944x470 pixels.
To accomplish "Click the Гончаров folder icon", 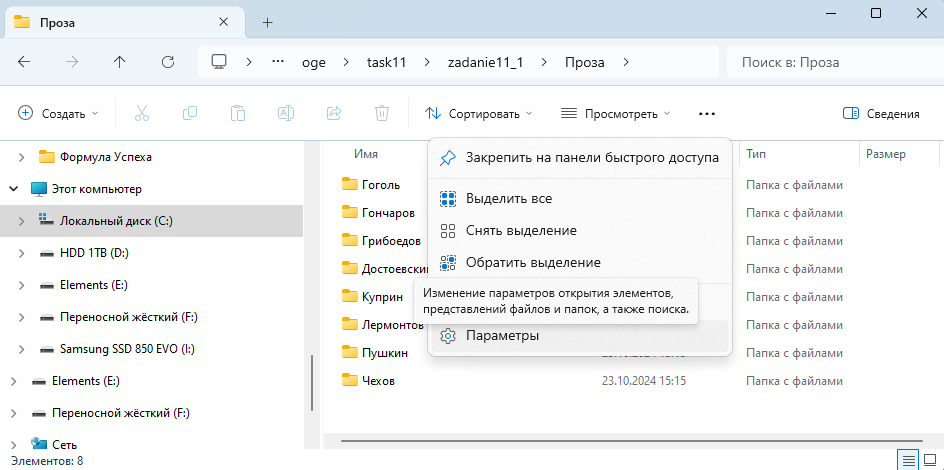I will pyautogui.click(x=350, y=212).
